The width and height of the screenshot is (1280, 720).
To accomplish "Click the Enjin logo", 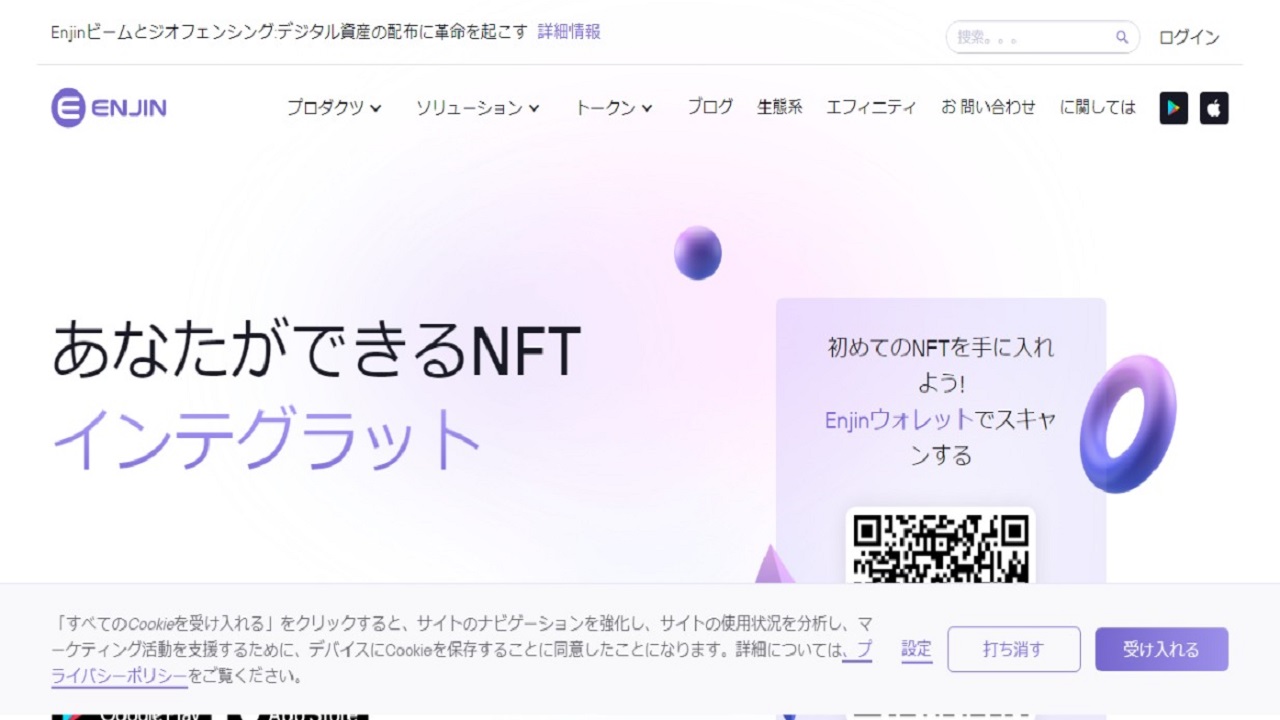I will click(108, 107).
